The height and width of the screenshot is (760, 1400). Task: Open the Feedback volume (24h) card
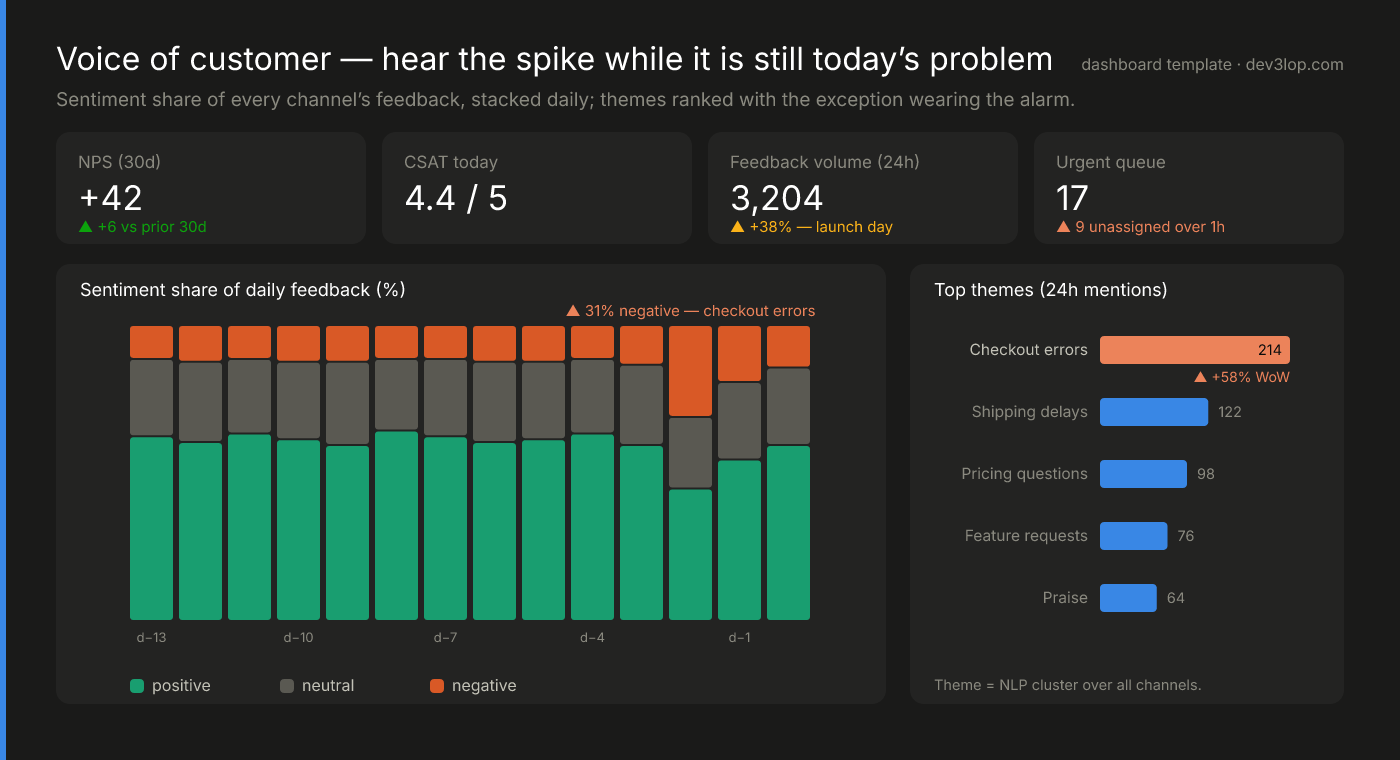pyautogui.click(x=863, y=188)
